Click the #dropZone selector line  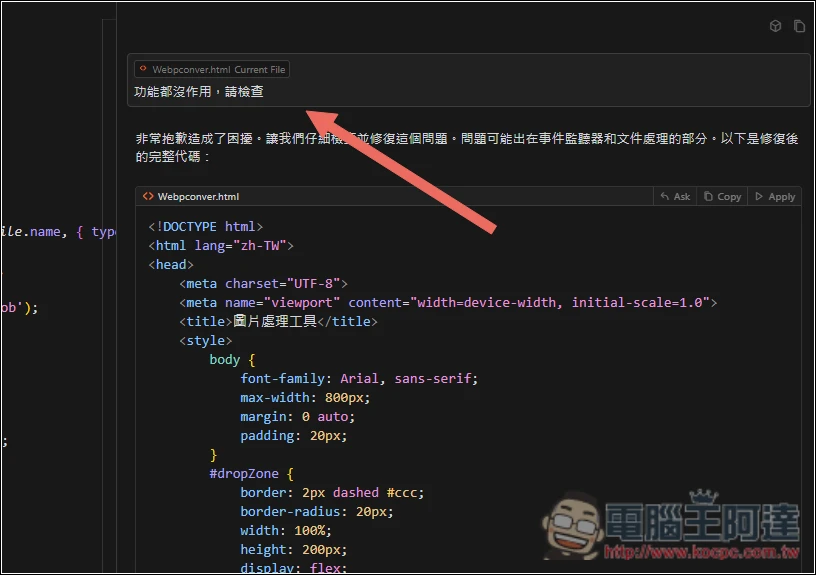(251, 474)
